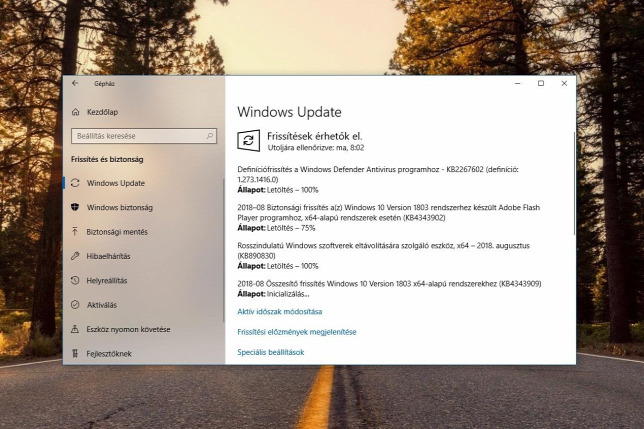
Task: Minimize the Gépház window
Action: pyautogui.click(x=518, y=83)
